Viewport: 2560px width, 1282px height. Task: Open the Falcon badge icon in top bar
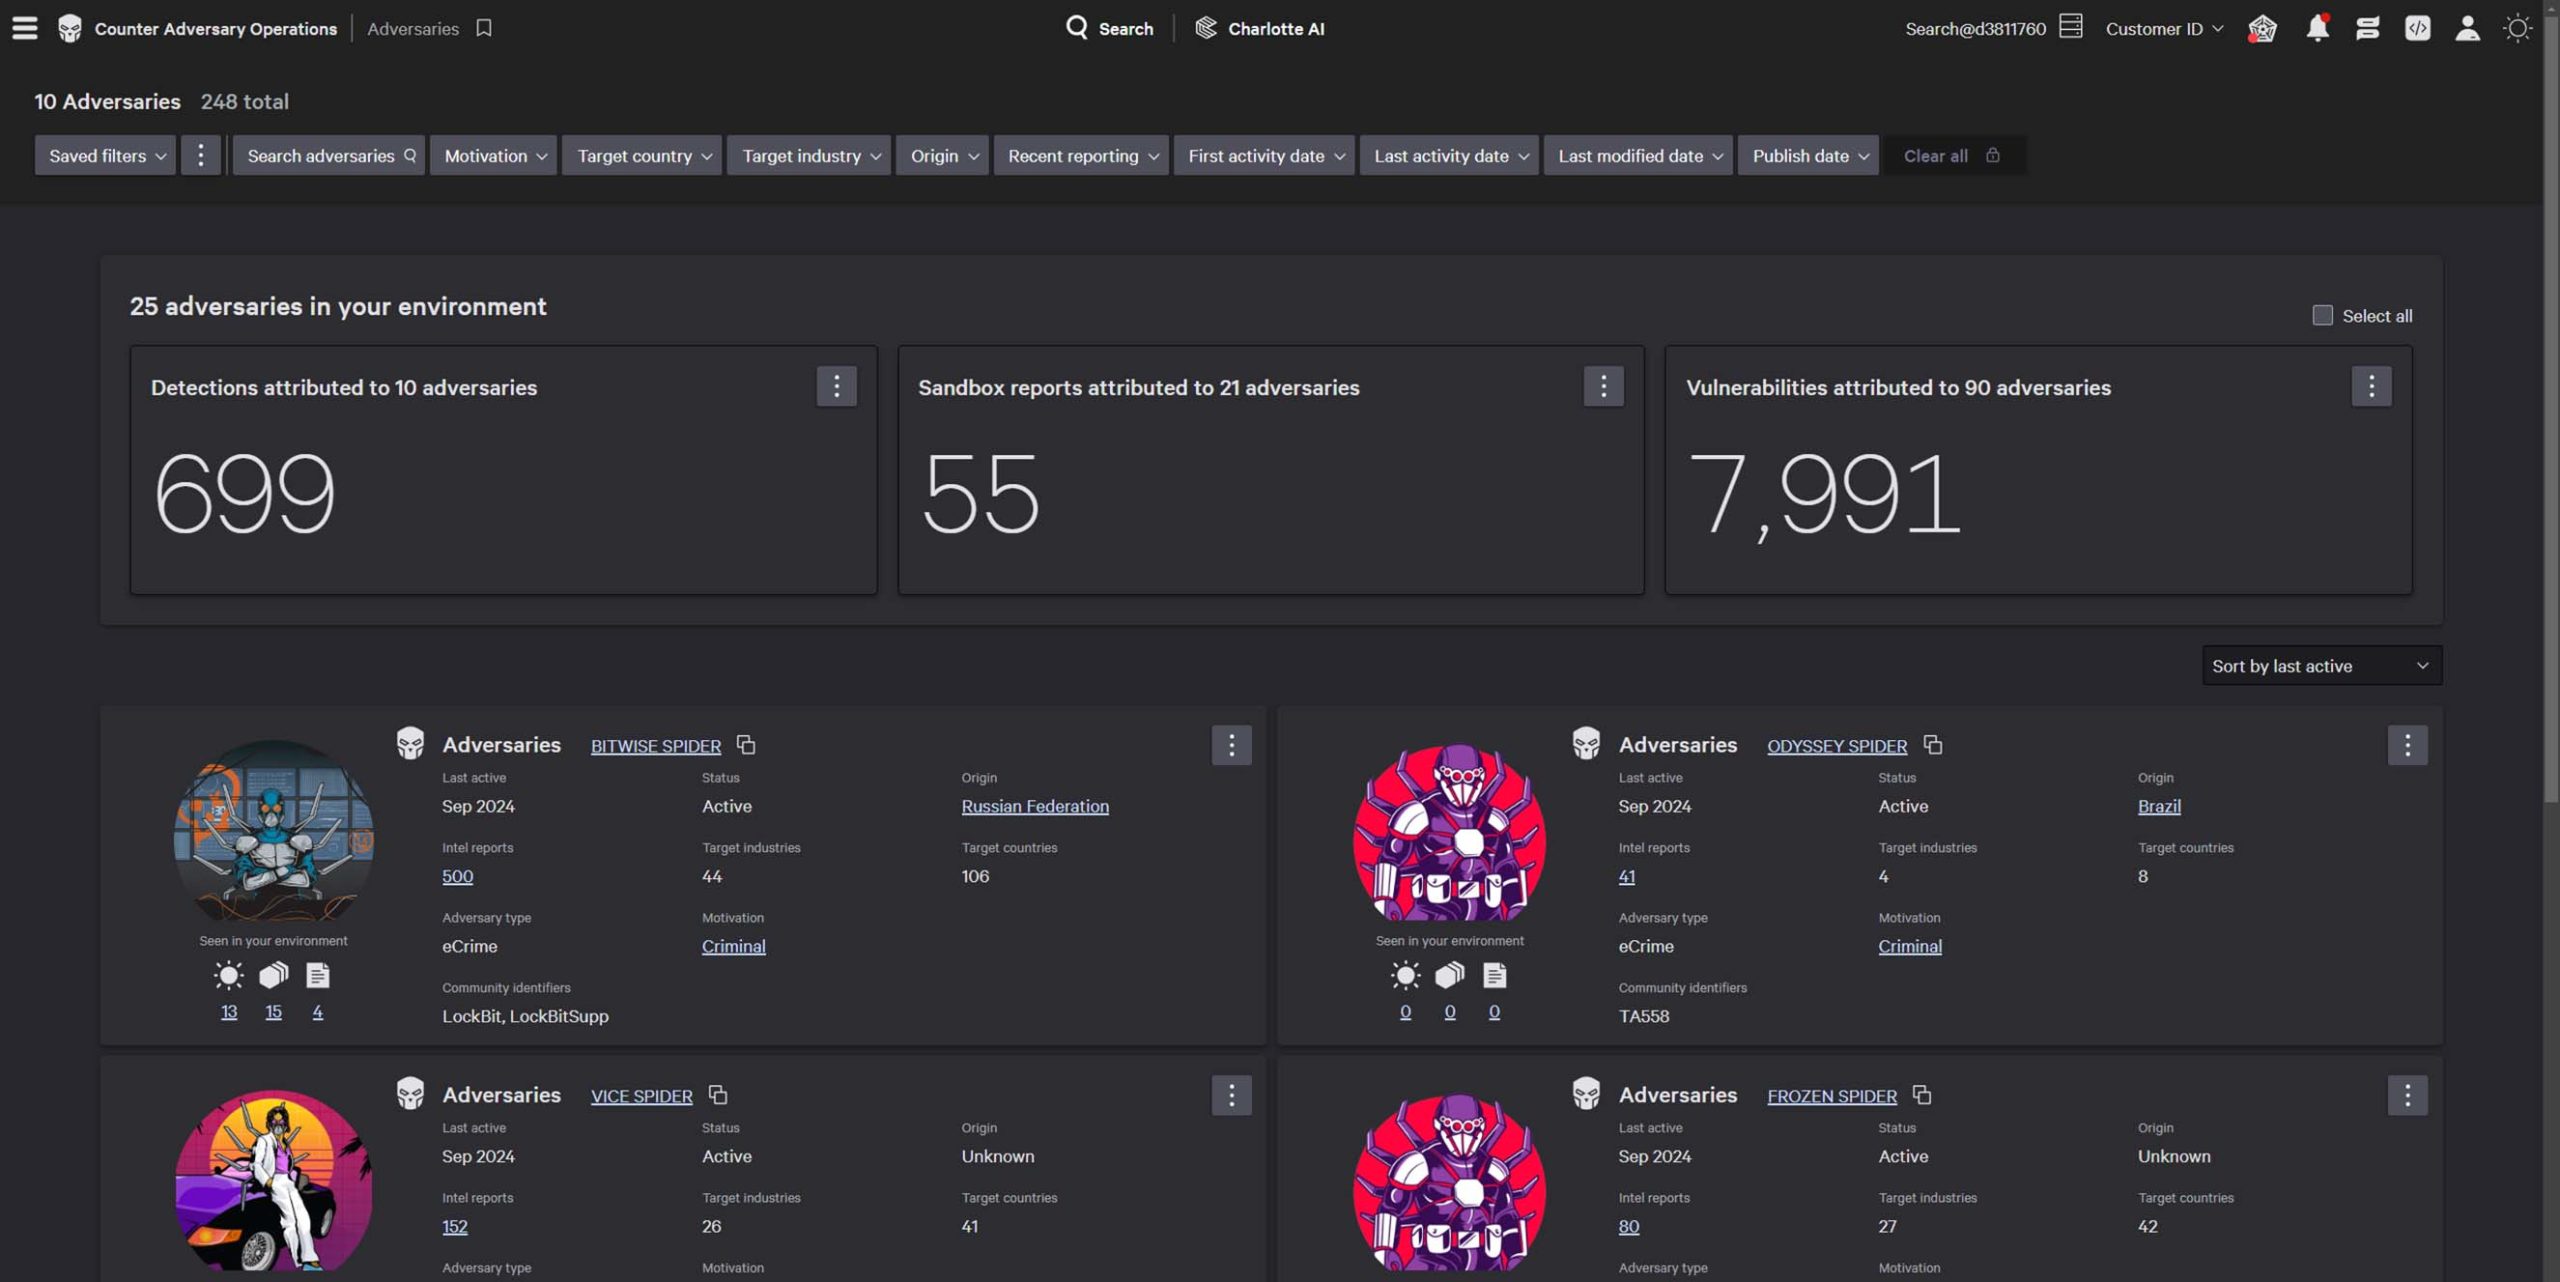pyautogui.click(x=2262, y=28)
